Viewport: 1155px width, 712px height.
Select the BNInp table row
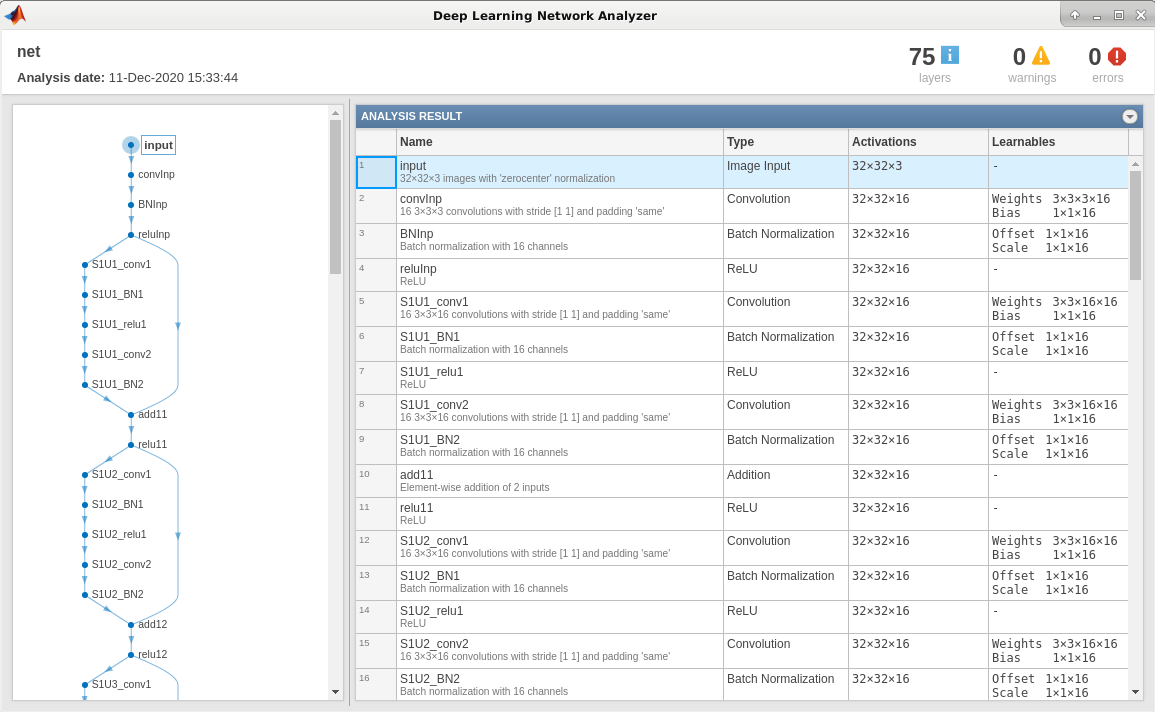742,241
